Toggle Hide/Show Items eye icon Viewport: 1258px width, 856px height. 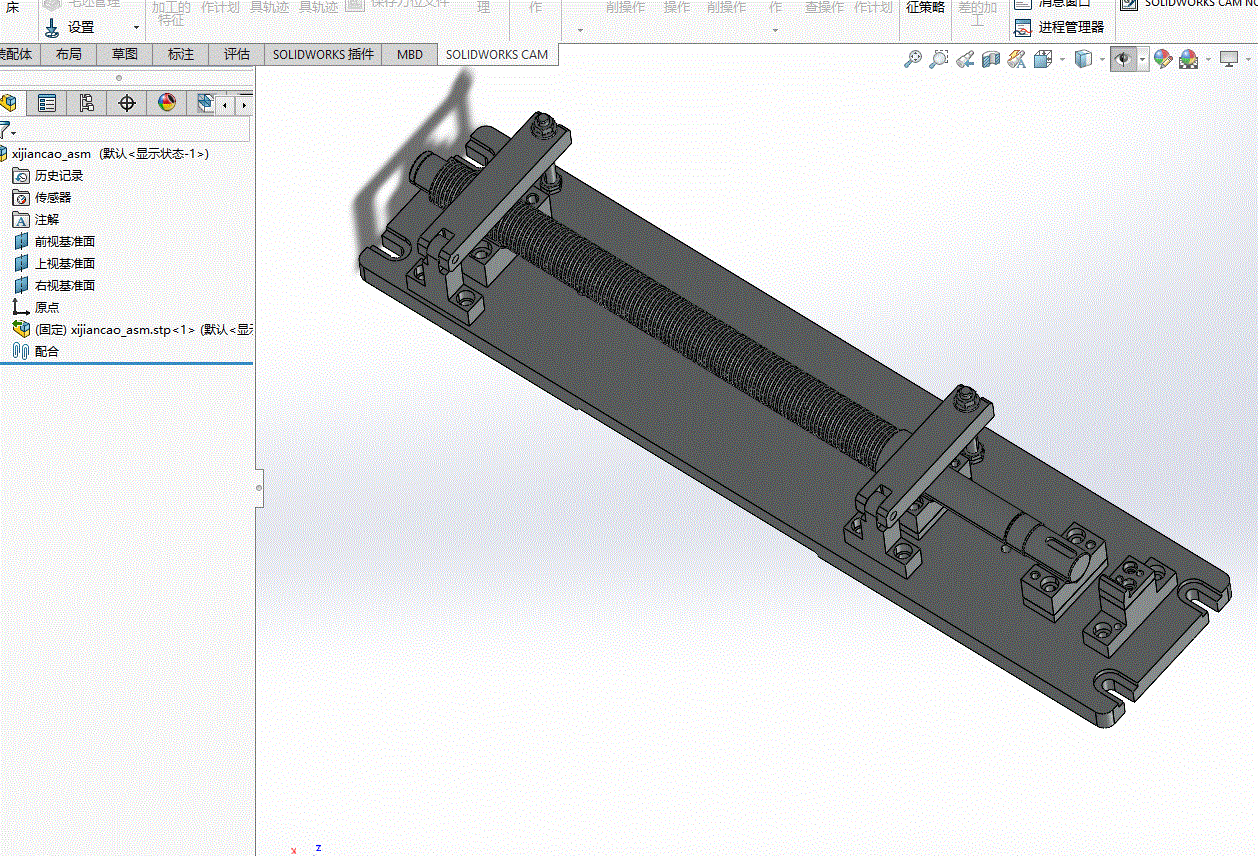pos(1123,60)
